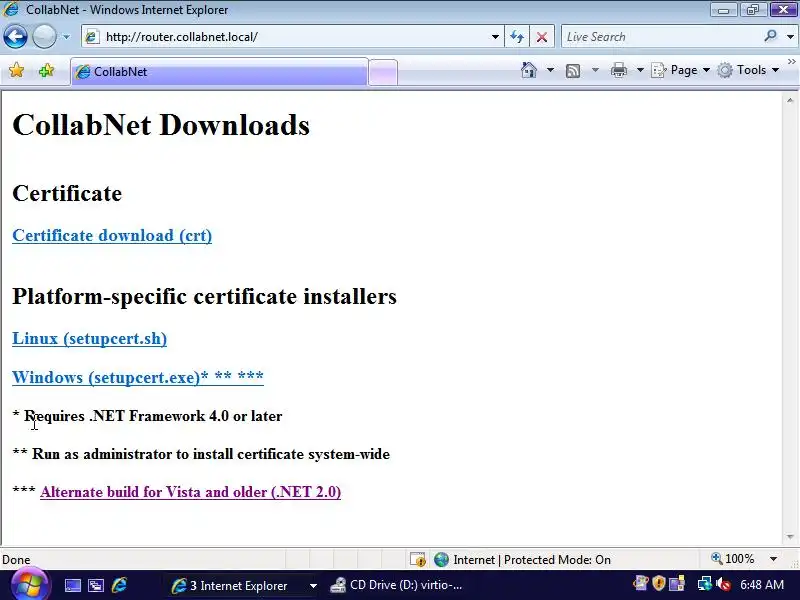This screenshot has height=600, width=800.
Task: Open the recent pages dropdown arrow
Action: click(x=66, y=37)
